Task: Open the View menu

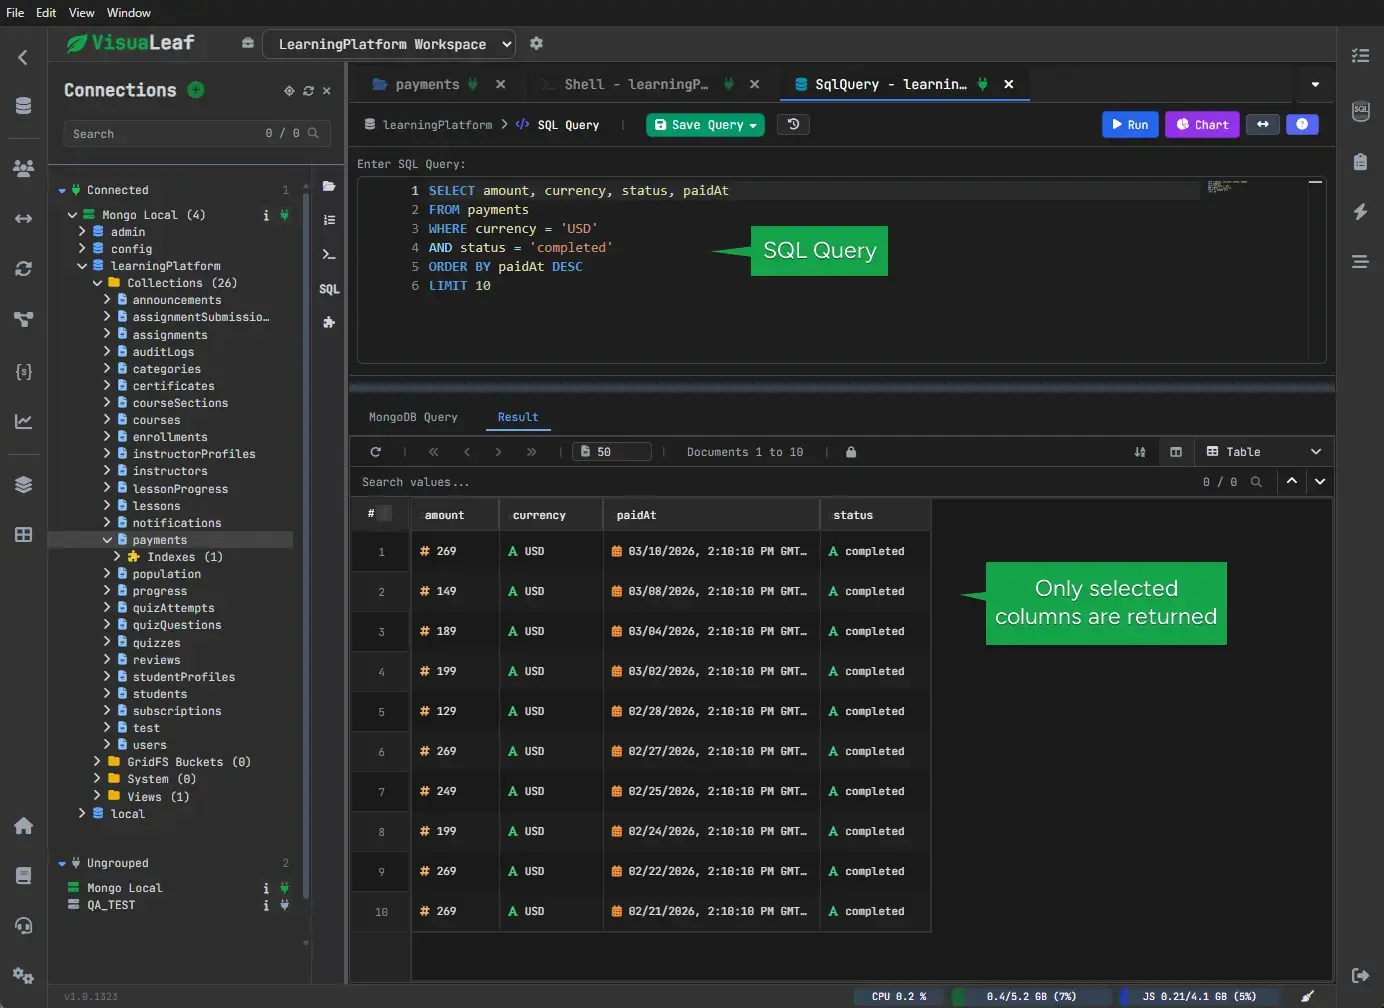Action: click(81, 13)
